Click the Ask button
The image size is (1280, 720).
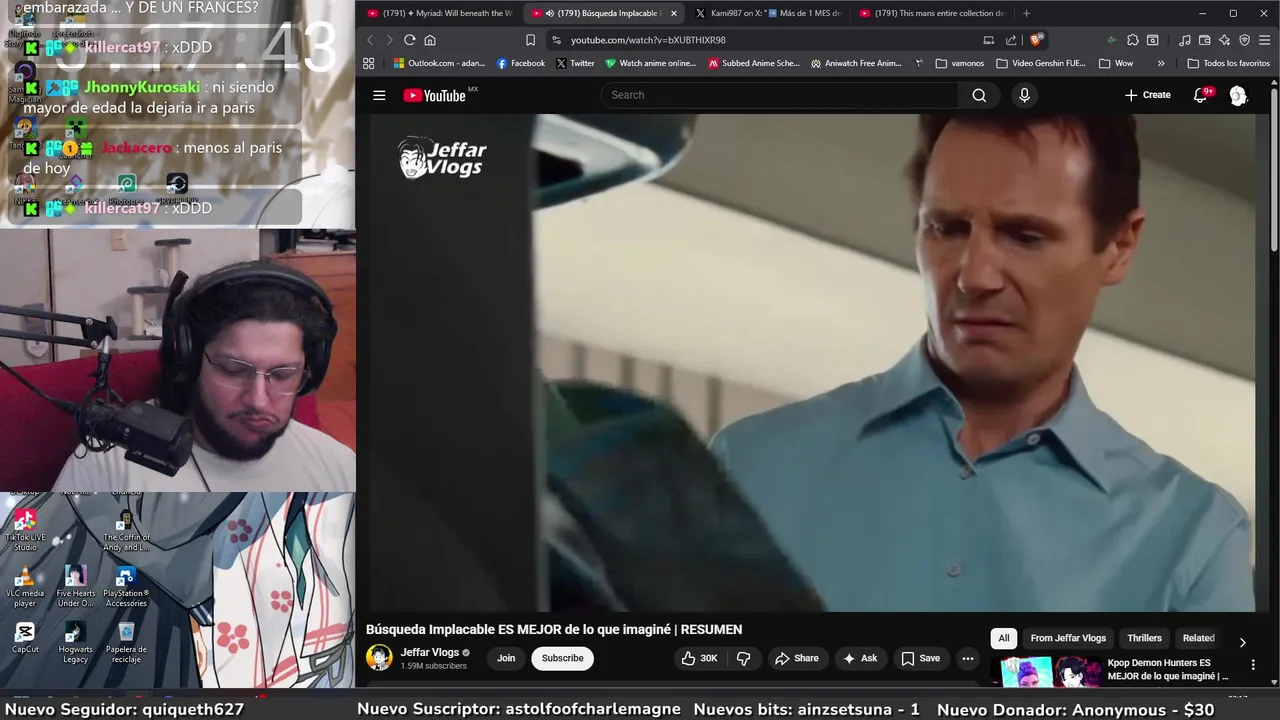click(859, 658)
